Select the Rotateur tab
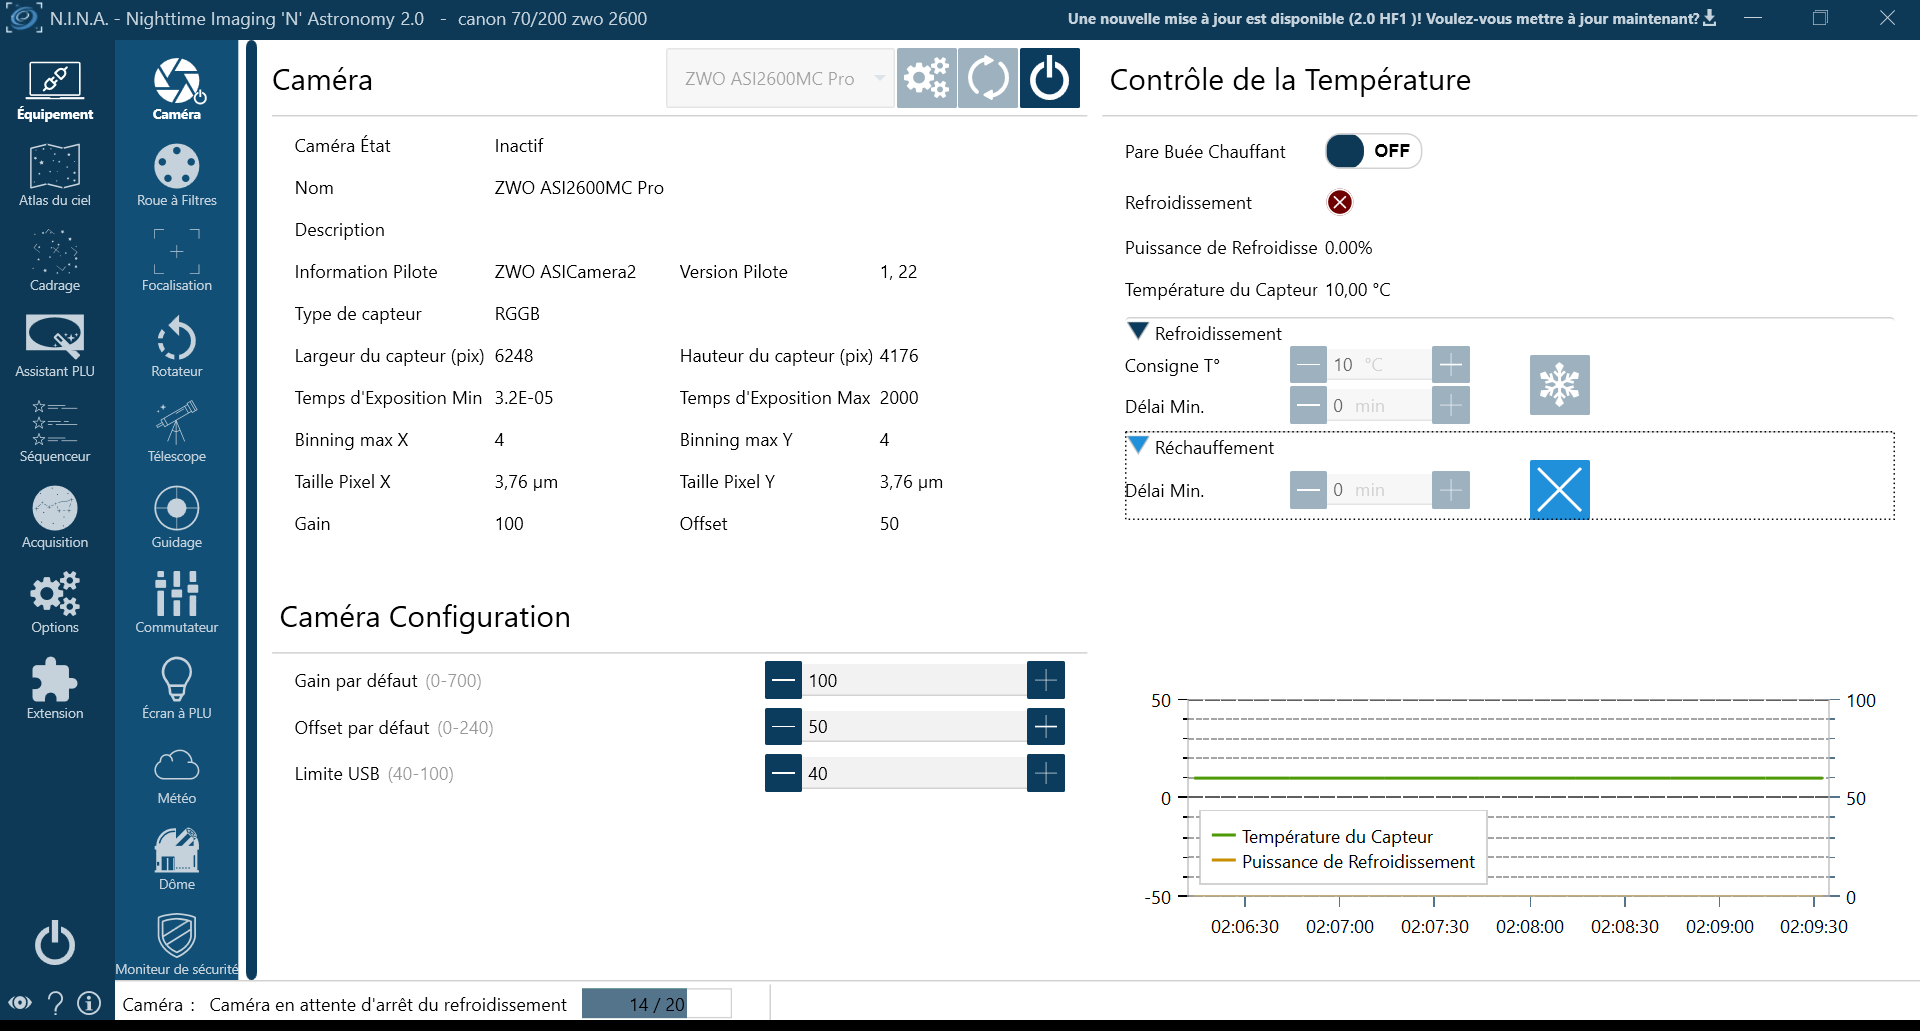 coord(177,346)
